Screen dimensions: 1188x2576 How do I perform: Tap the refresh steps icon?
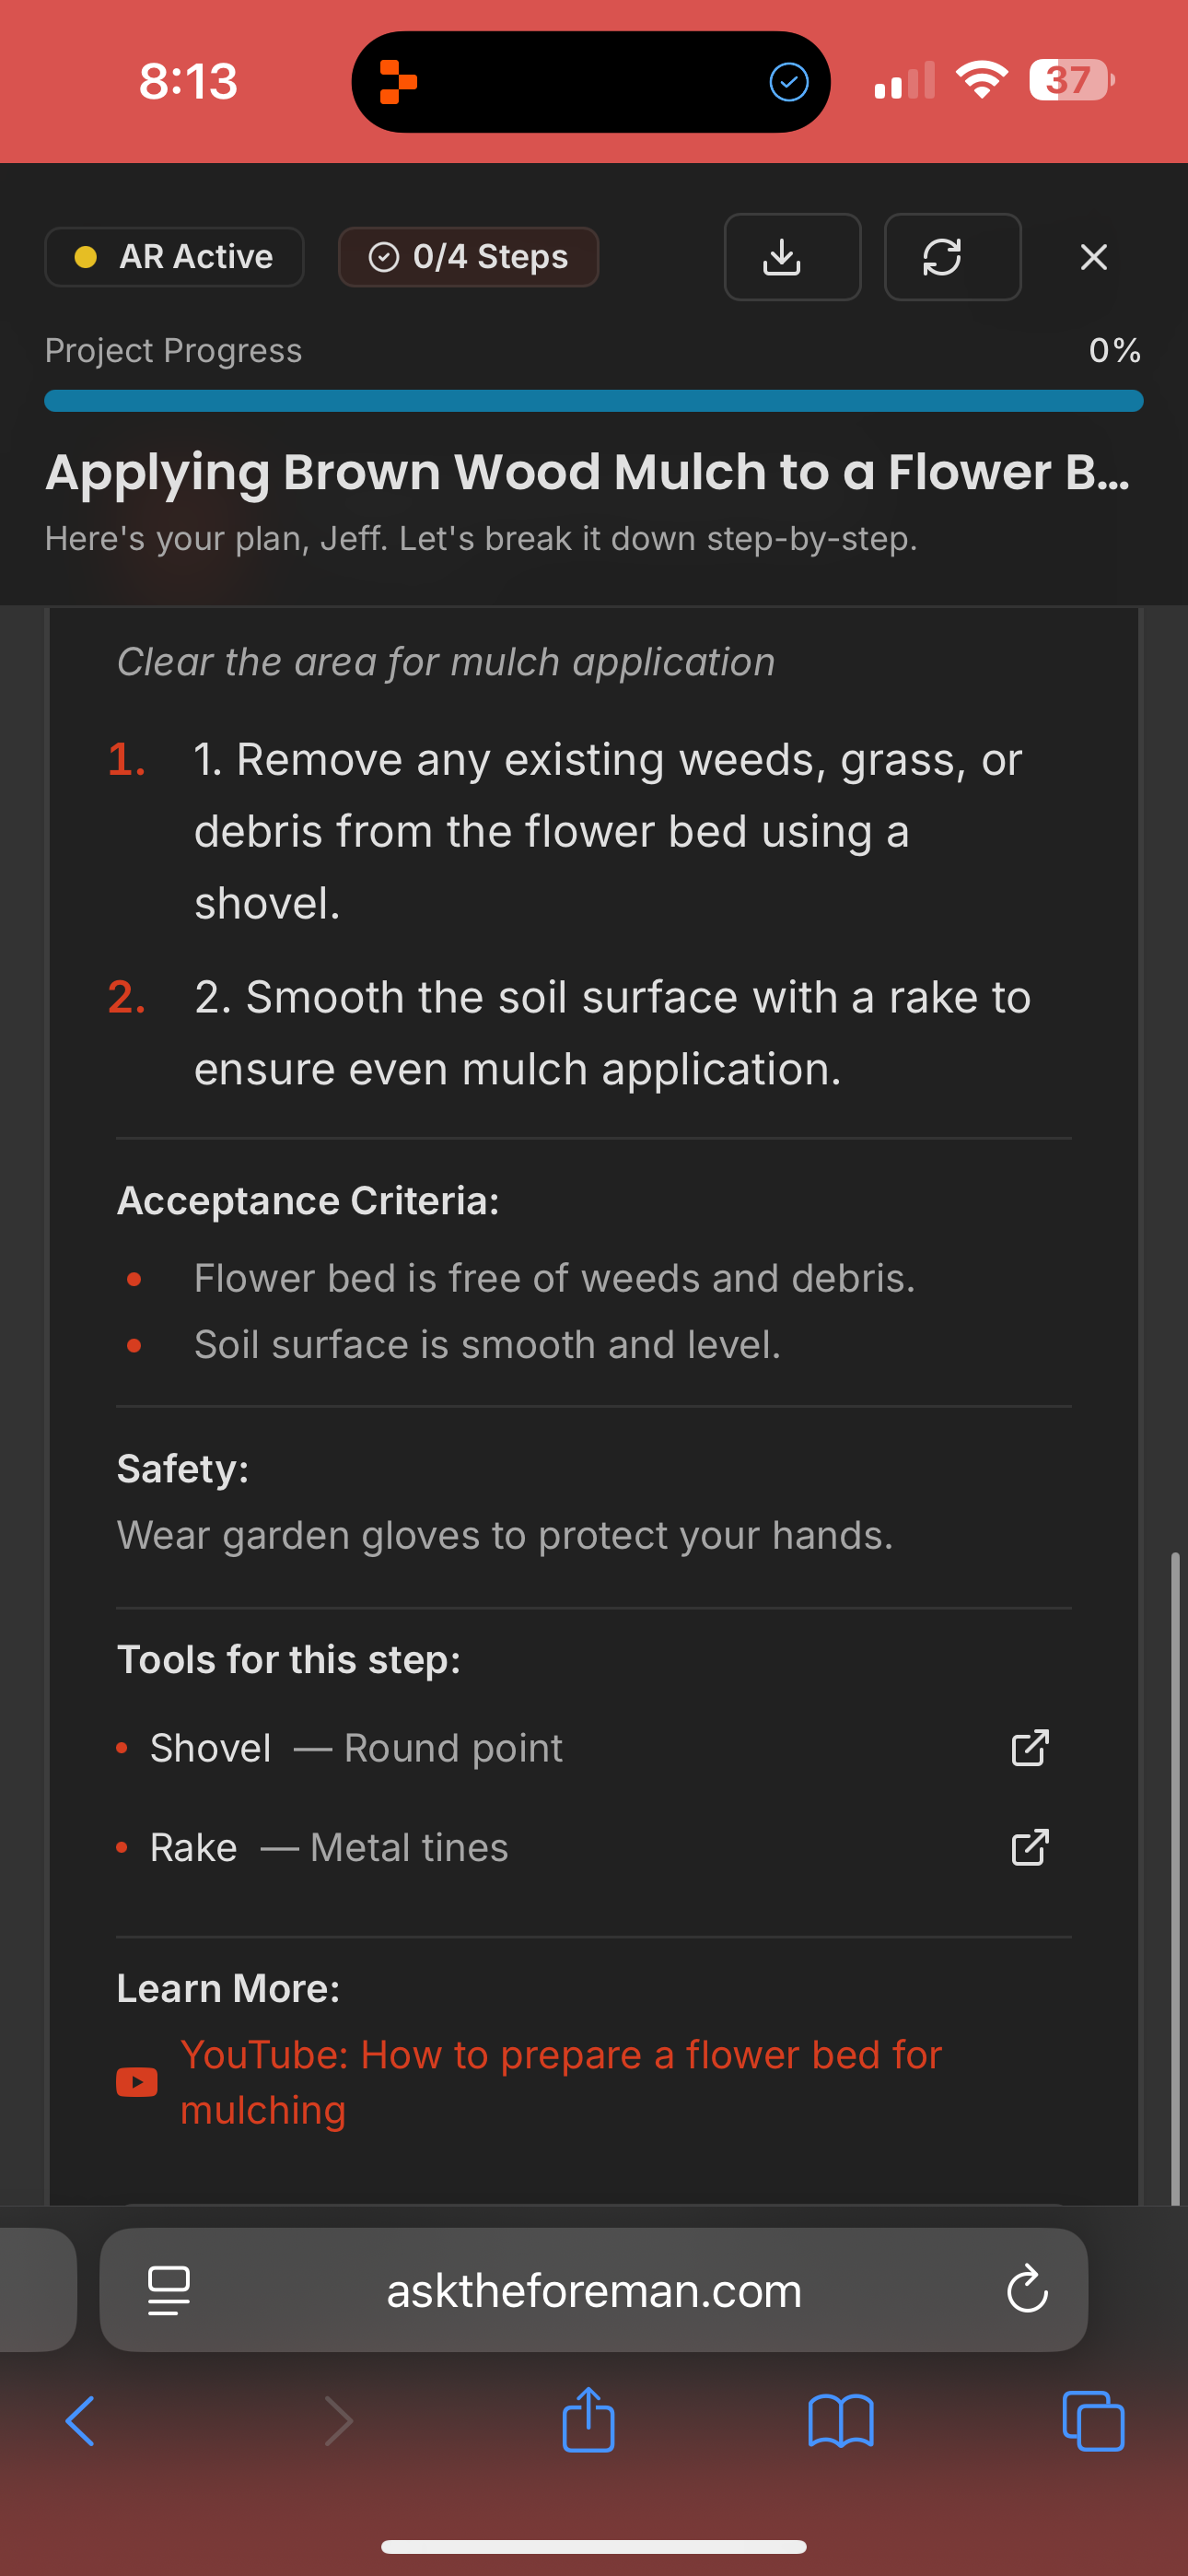951,257
